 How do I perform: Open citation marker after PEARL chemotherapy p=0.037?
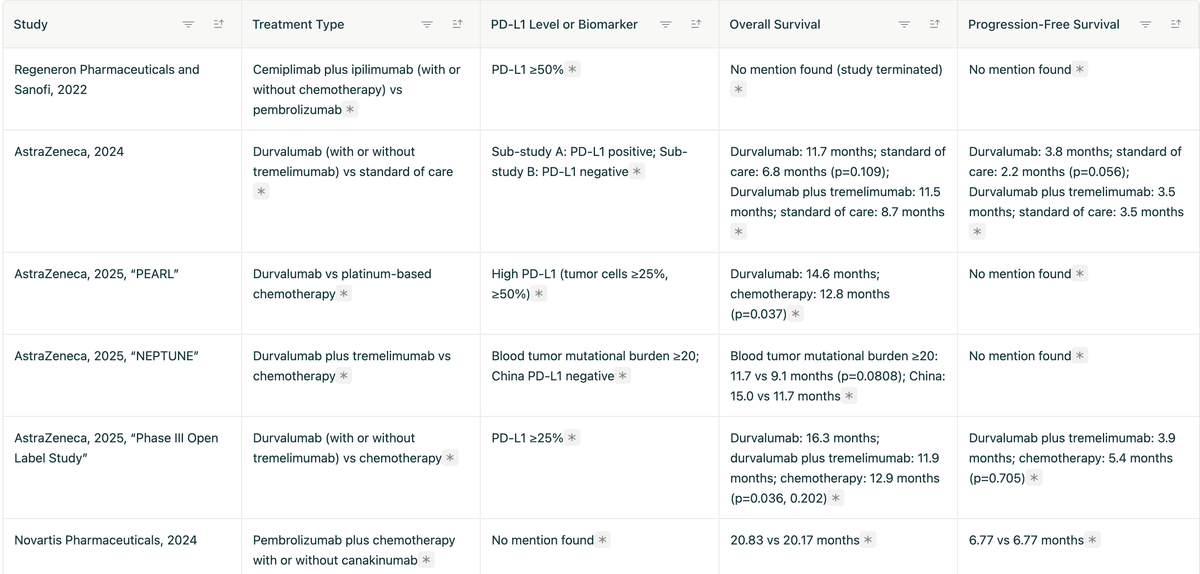coord(796,314)
